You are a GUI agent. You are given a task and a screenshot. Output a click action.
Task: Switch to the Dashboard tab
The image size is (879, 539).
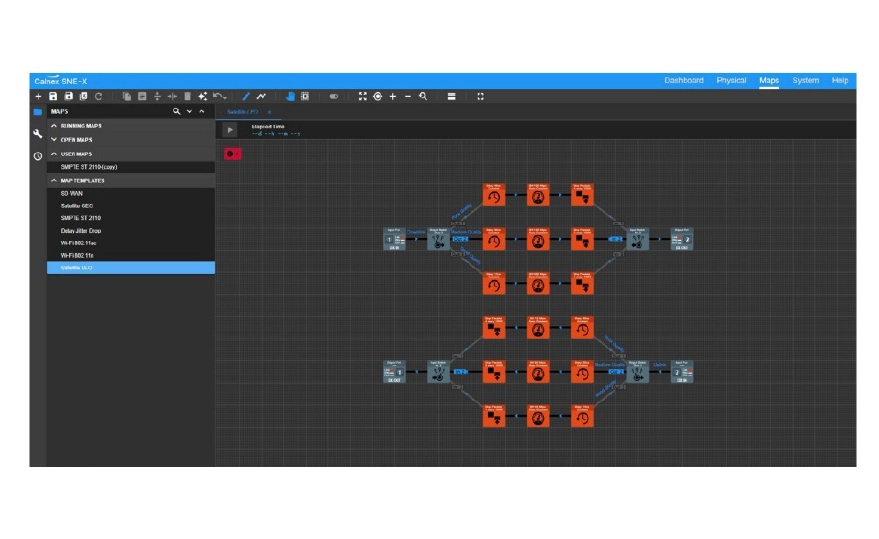tap(684, 80)
